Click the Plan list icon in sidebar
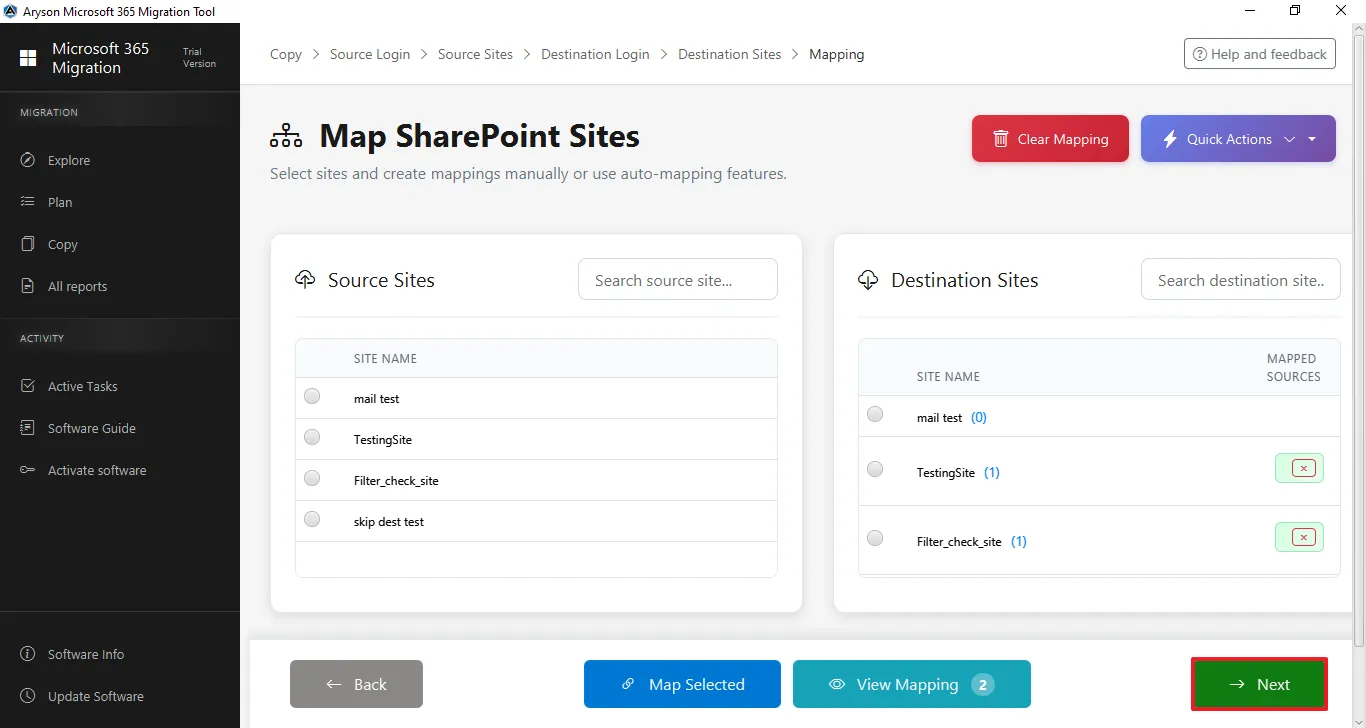This screenshot has width=1366, height=728. point(28,202)
